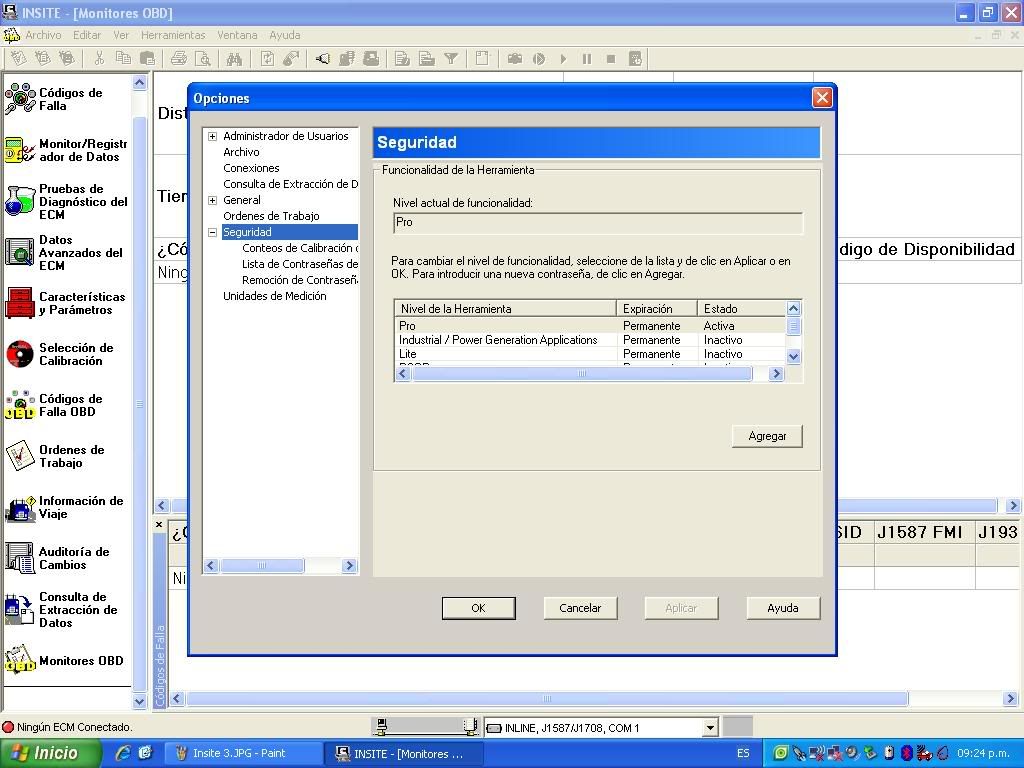1024x768 pixels.
Task: Click the list's scroll up arrow
Action: [793, 308]
